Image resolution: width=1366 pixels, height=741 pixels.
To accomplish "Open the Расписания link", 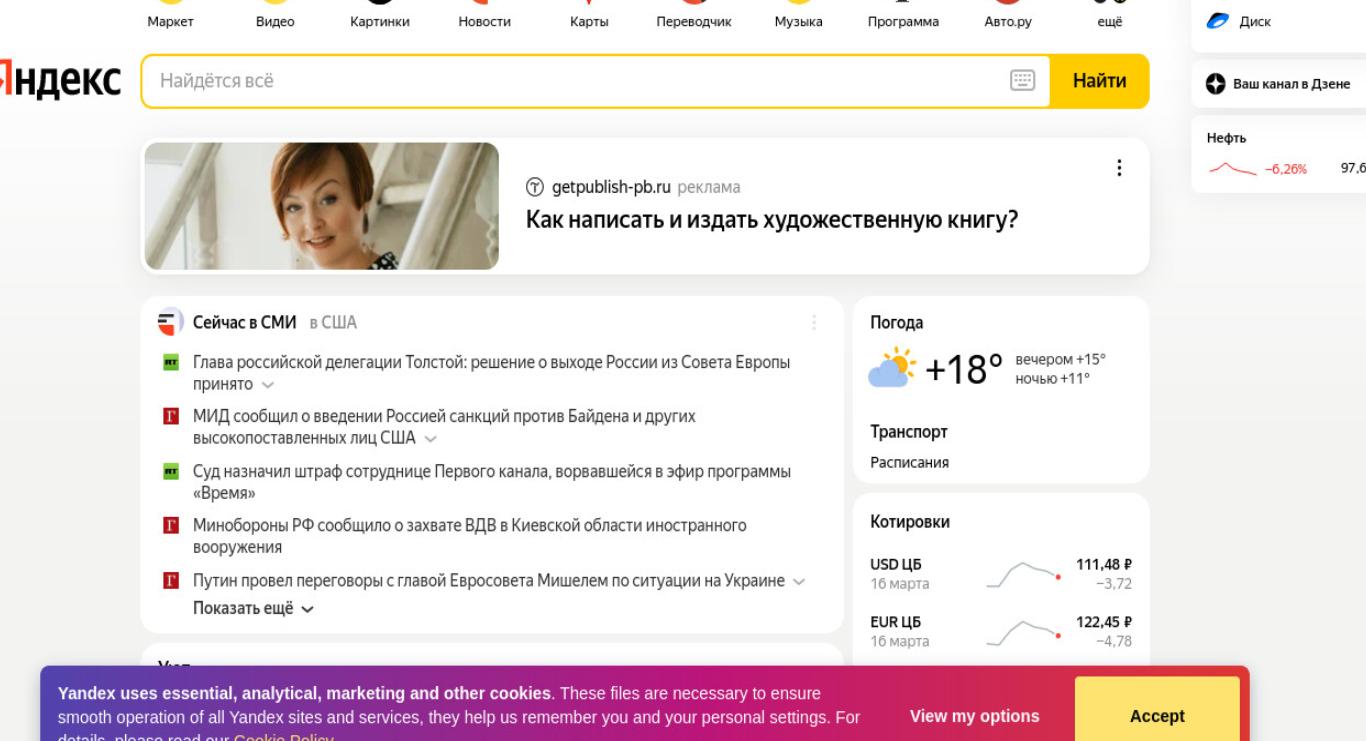I will 909,462.
